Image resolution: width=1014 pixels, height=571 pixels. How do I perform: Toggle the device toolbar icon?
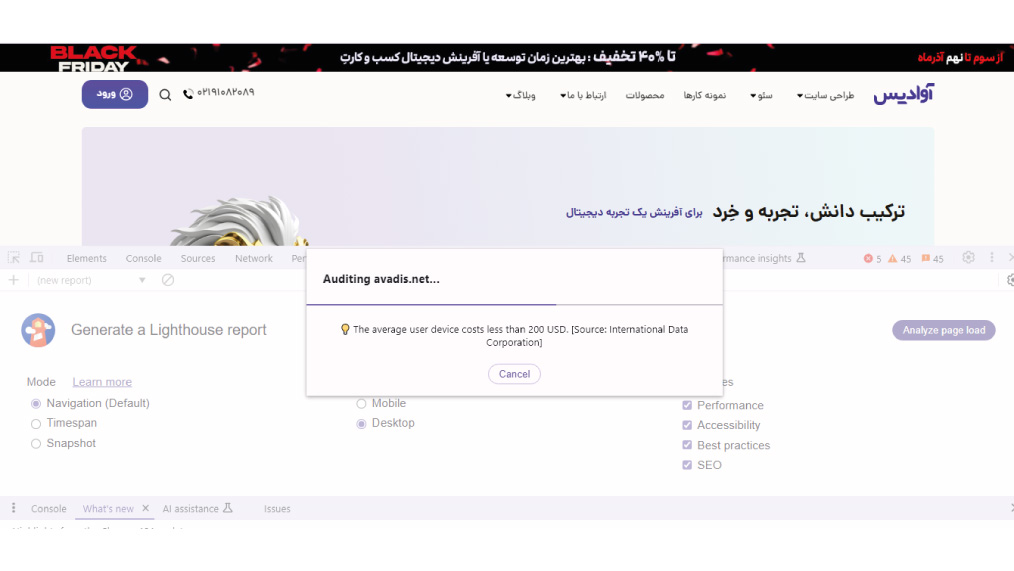tap(37, 257)
